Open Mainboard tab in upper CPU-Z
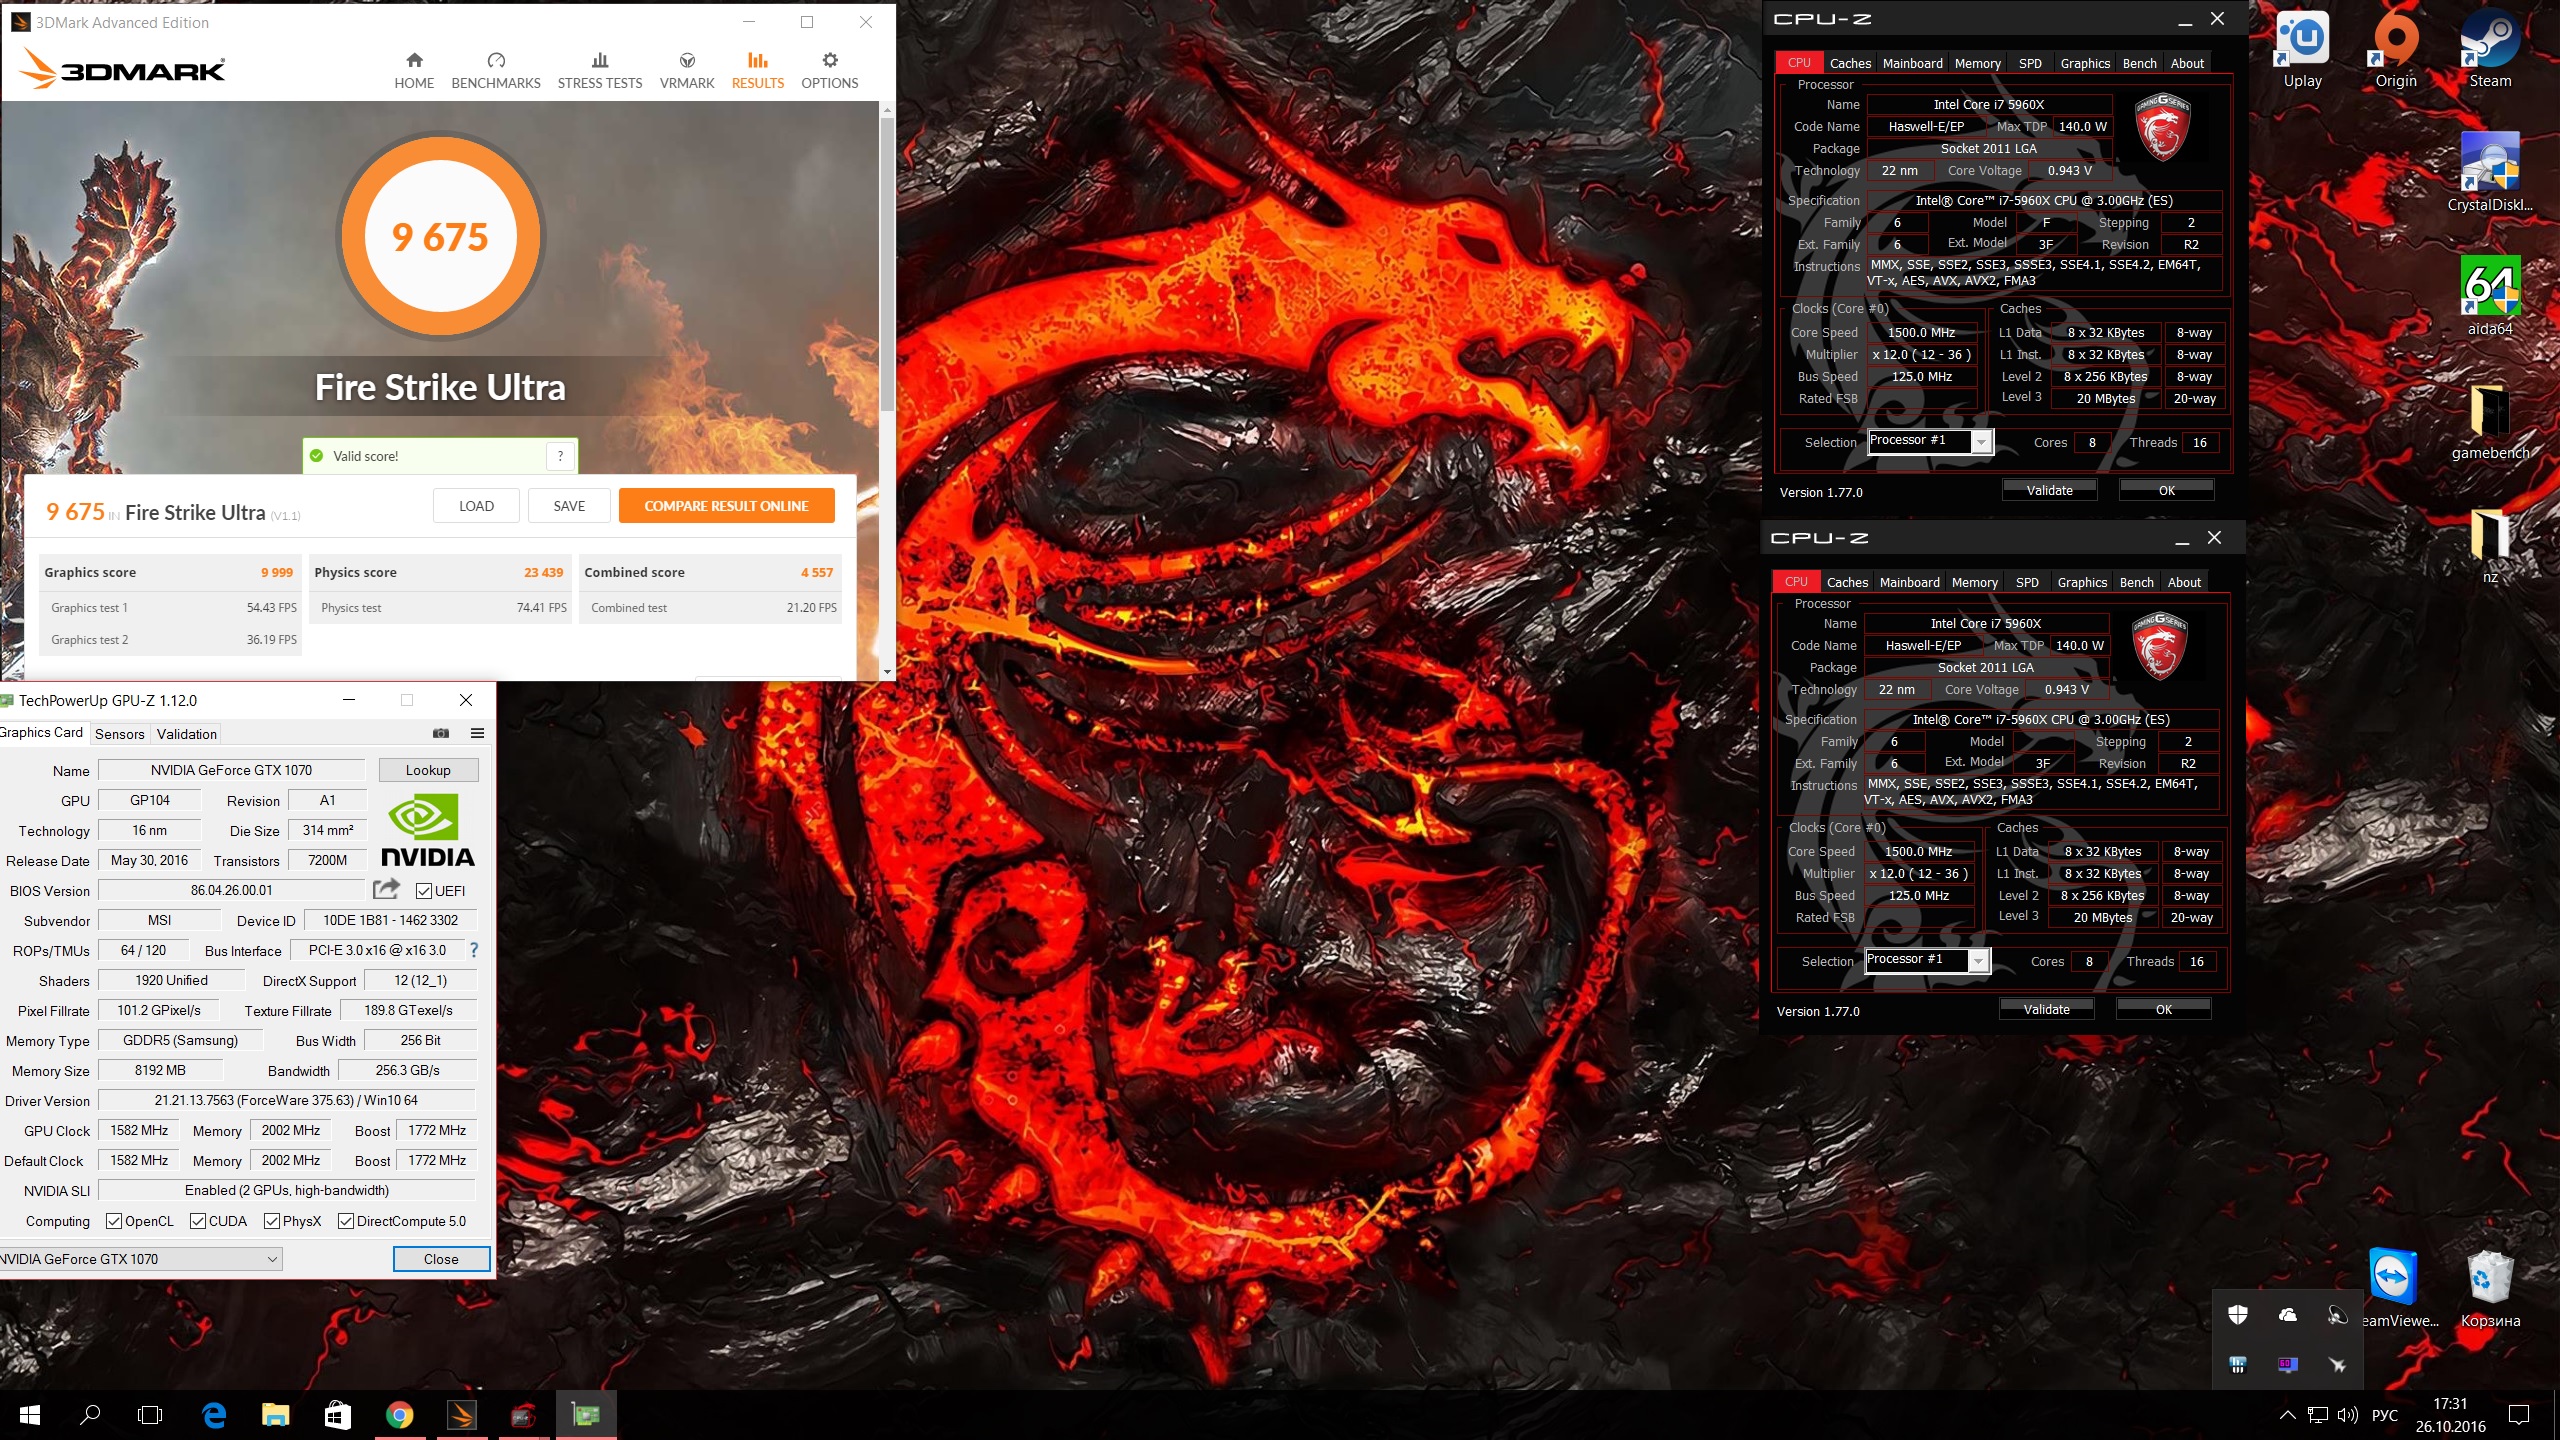Viewport: 2560px width, 1440px height. coord(1913,63)
